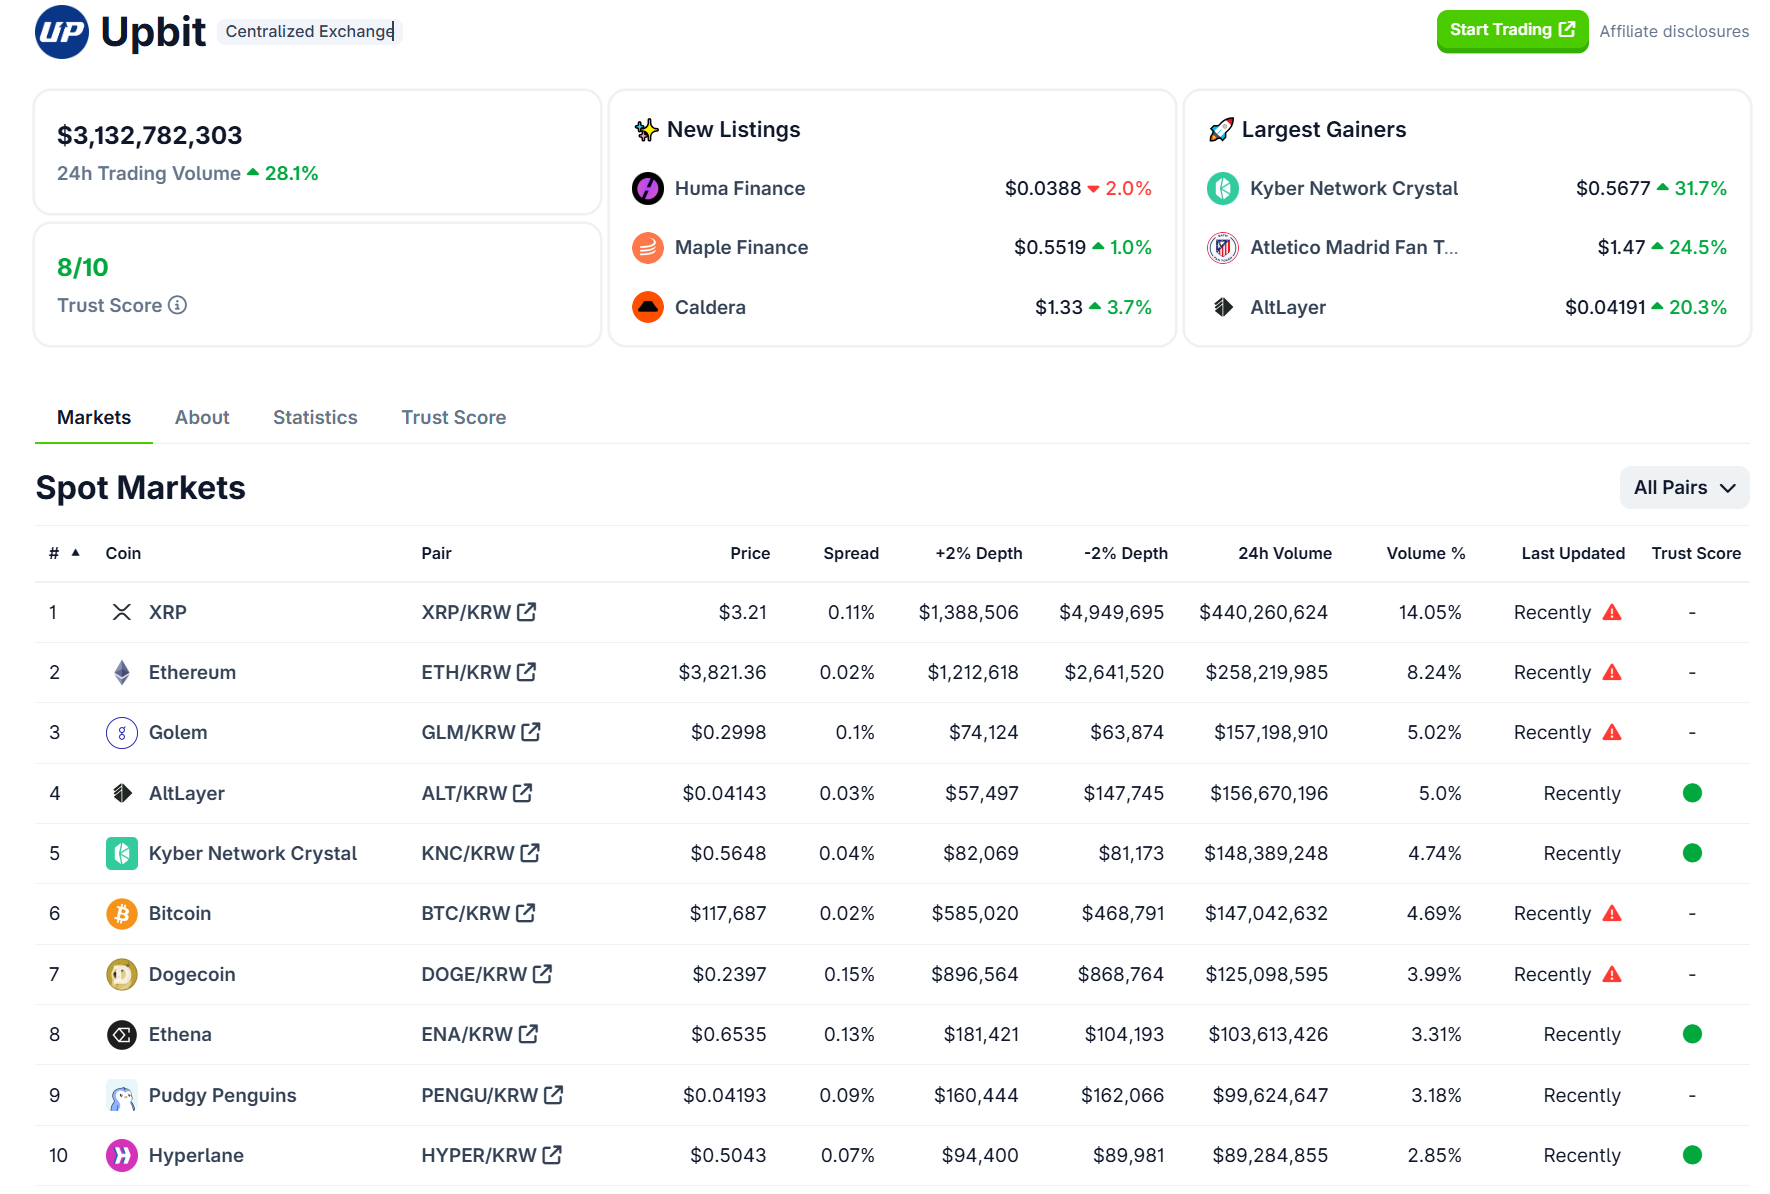Select the Trust Score tab
The width and height of the screenshot is (1770, 1194).
pyautogui.click(x=453, y=418)
